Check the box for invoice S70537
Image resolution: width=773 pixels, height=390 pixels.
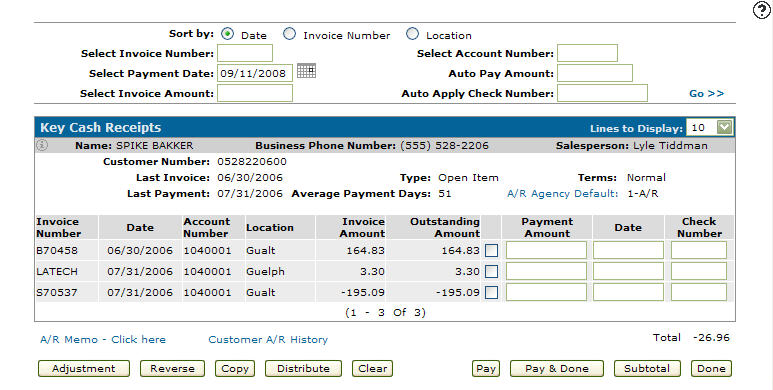(492, 293)
